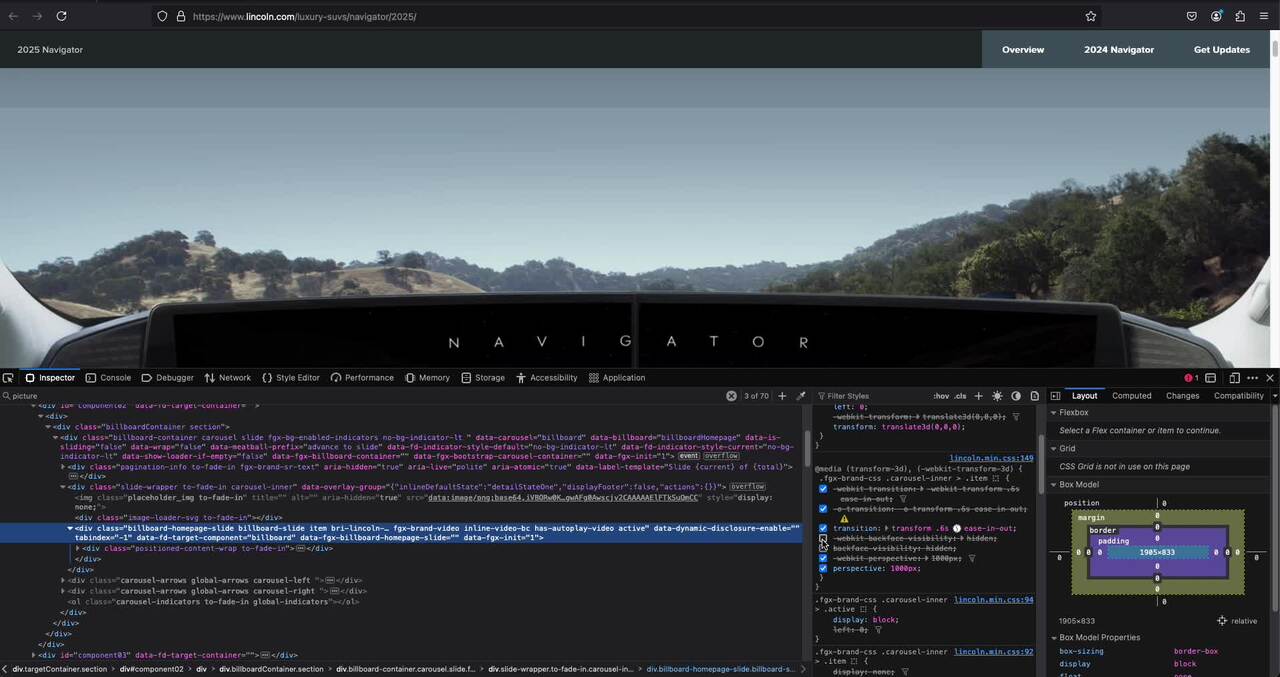Image resolution: width=1280 pixels, height=677 pixels.
Task: Switch to the Changes sidebar tab
Action: click(x=1182, y=396)
